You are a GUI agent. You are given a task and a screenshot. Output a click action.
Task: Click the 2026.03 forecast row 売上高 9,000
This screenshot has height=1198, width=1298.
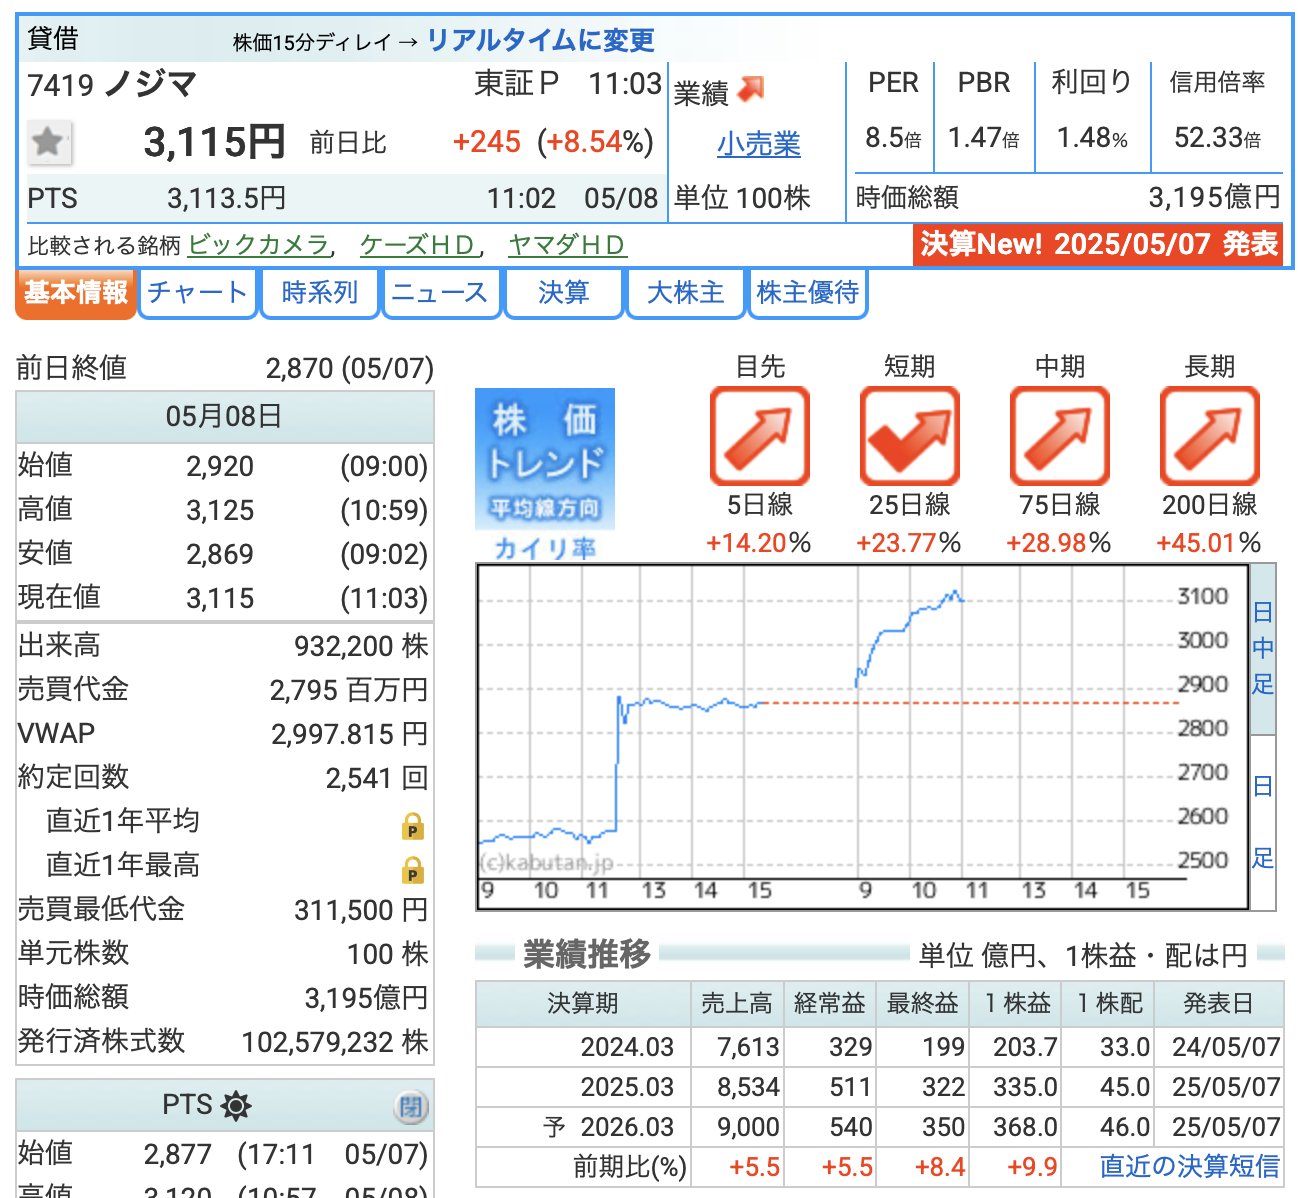tap(748, 1127)
